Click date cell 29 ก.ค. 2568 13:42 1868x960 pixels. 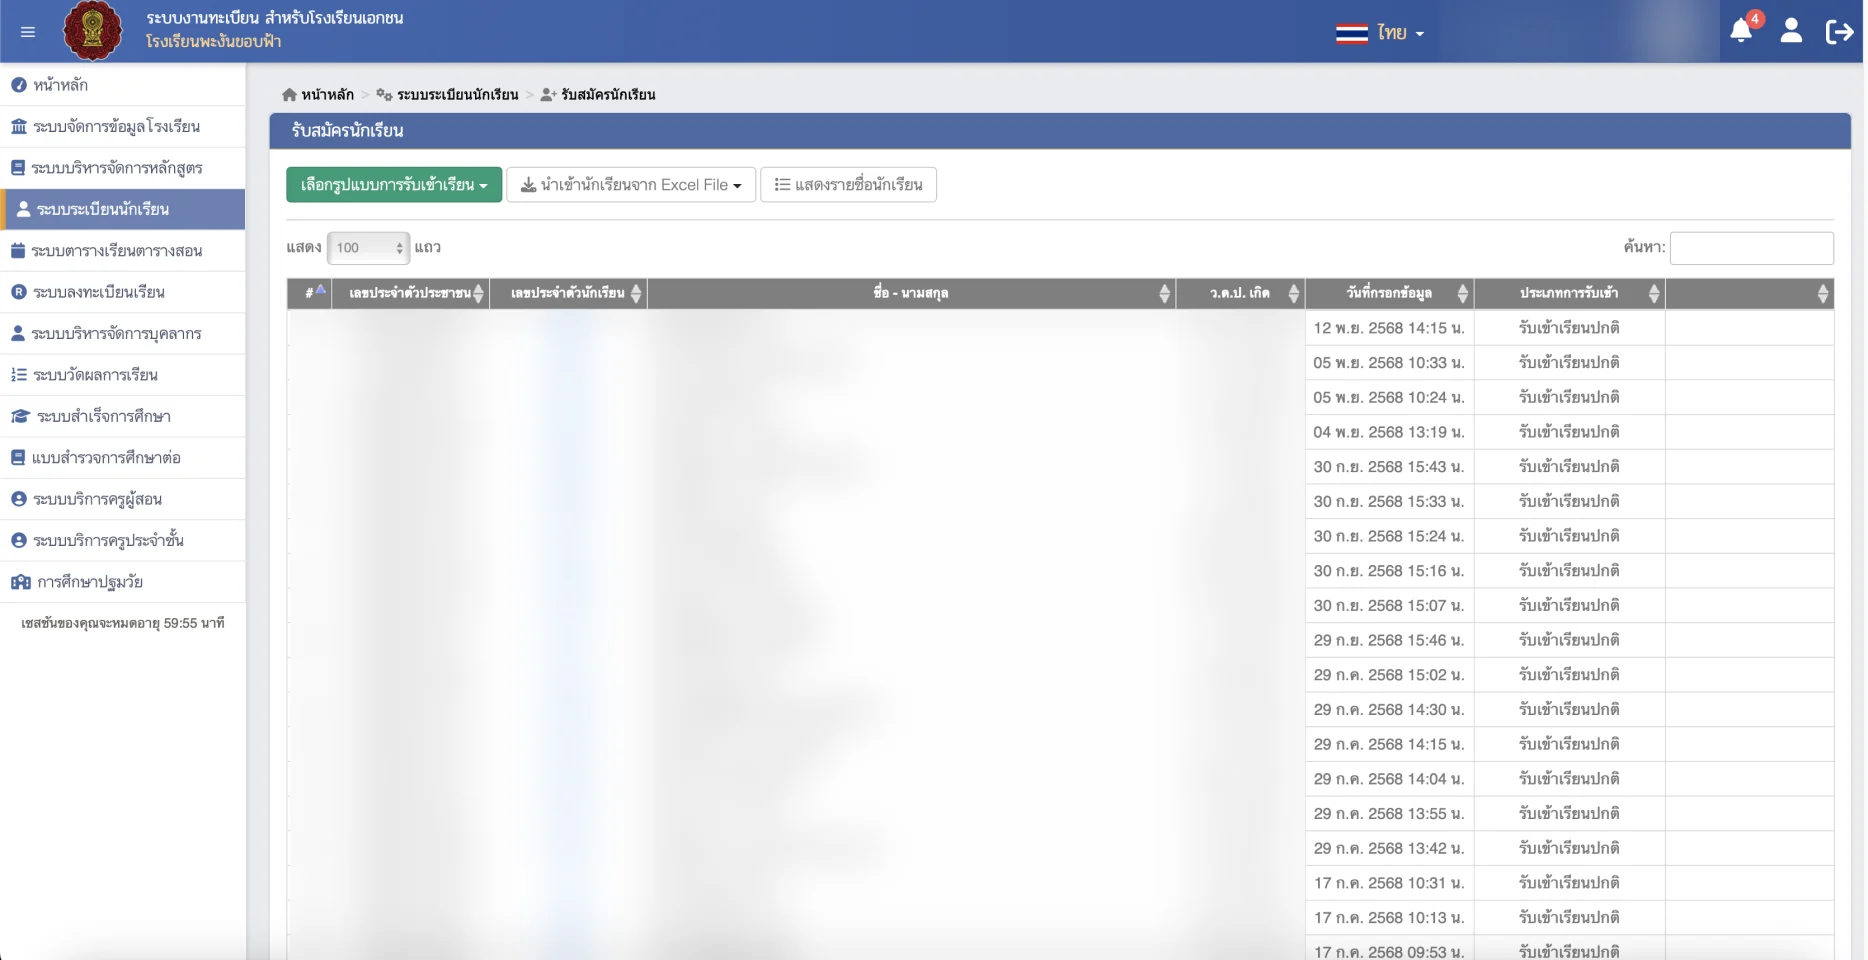point(1389,848)
